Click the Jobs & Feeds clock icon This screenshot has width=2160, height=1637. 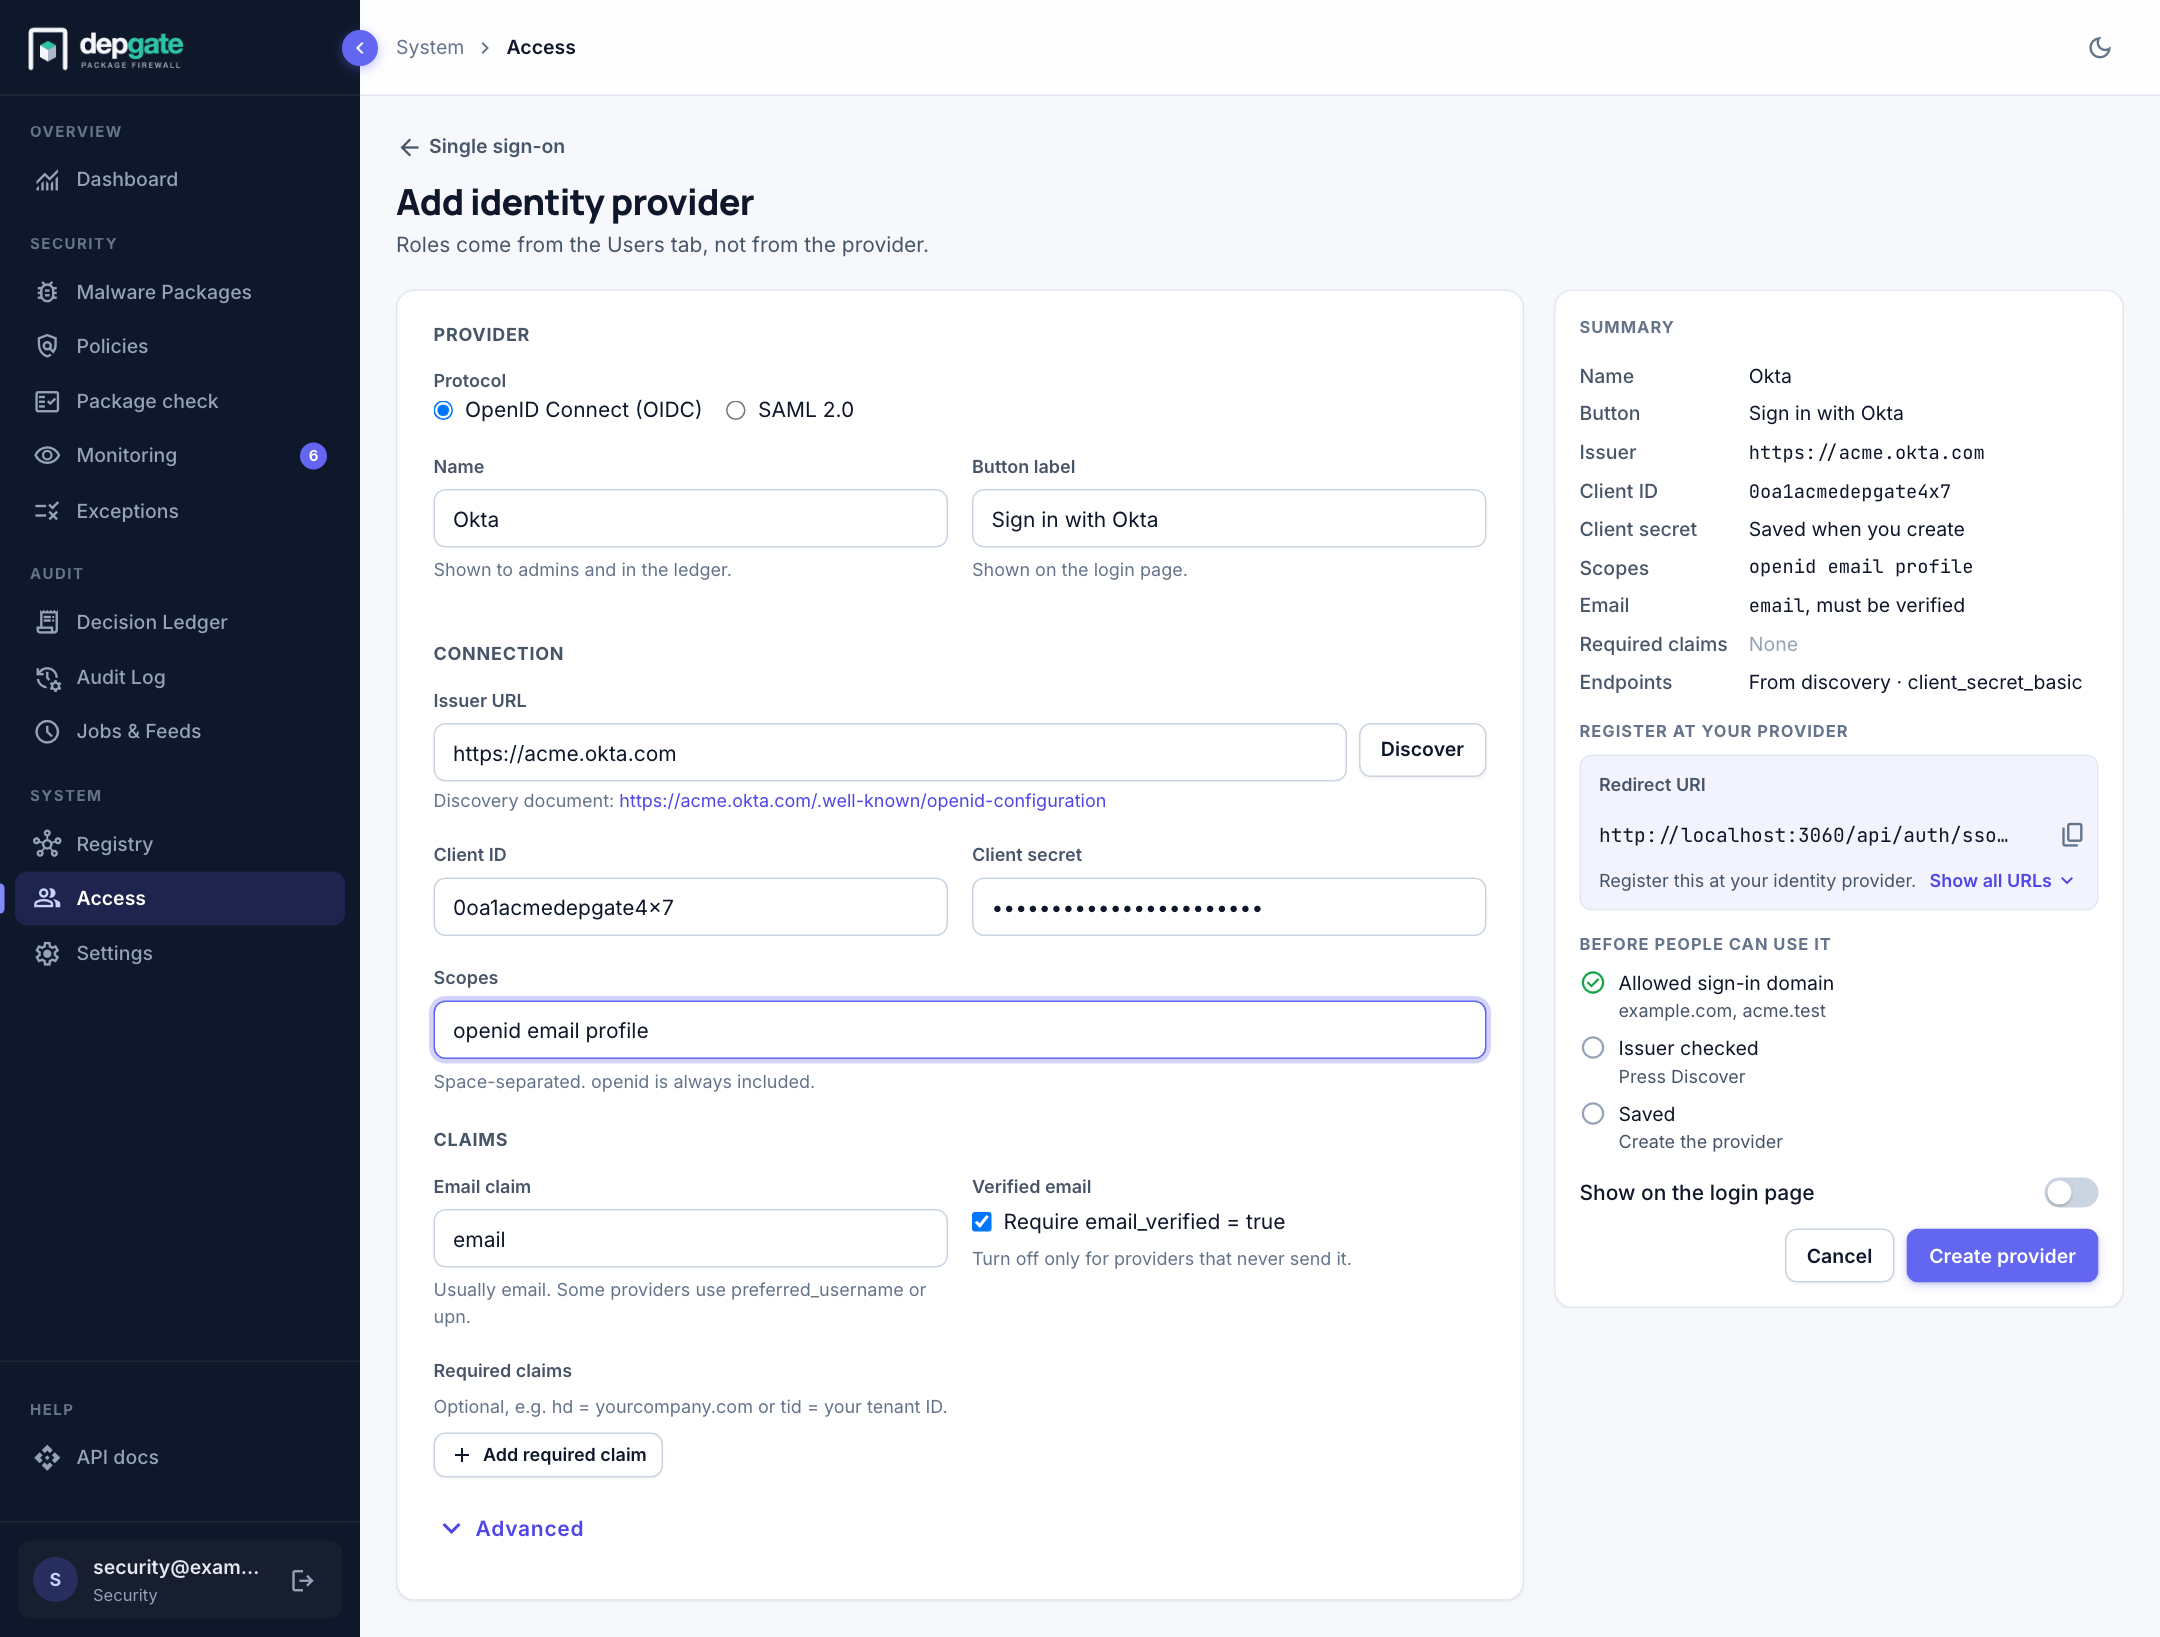(x=47, y=731)
